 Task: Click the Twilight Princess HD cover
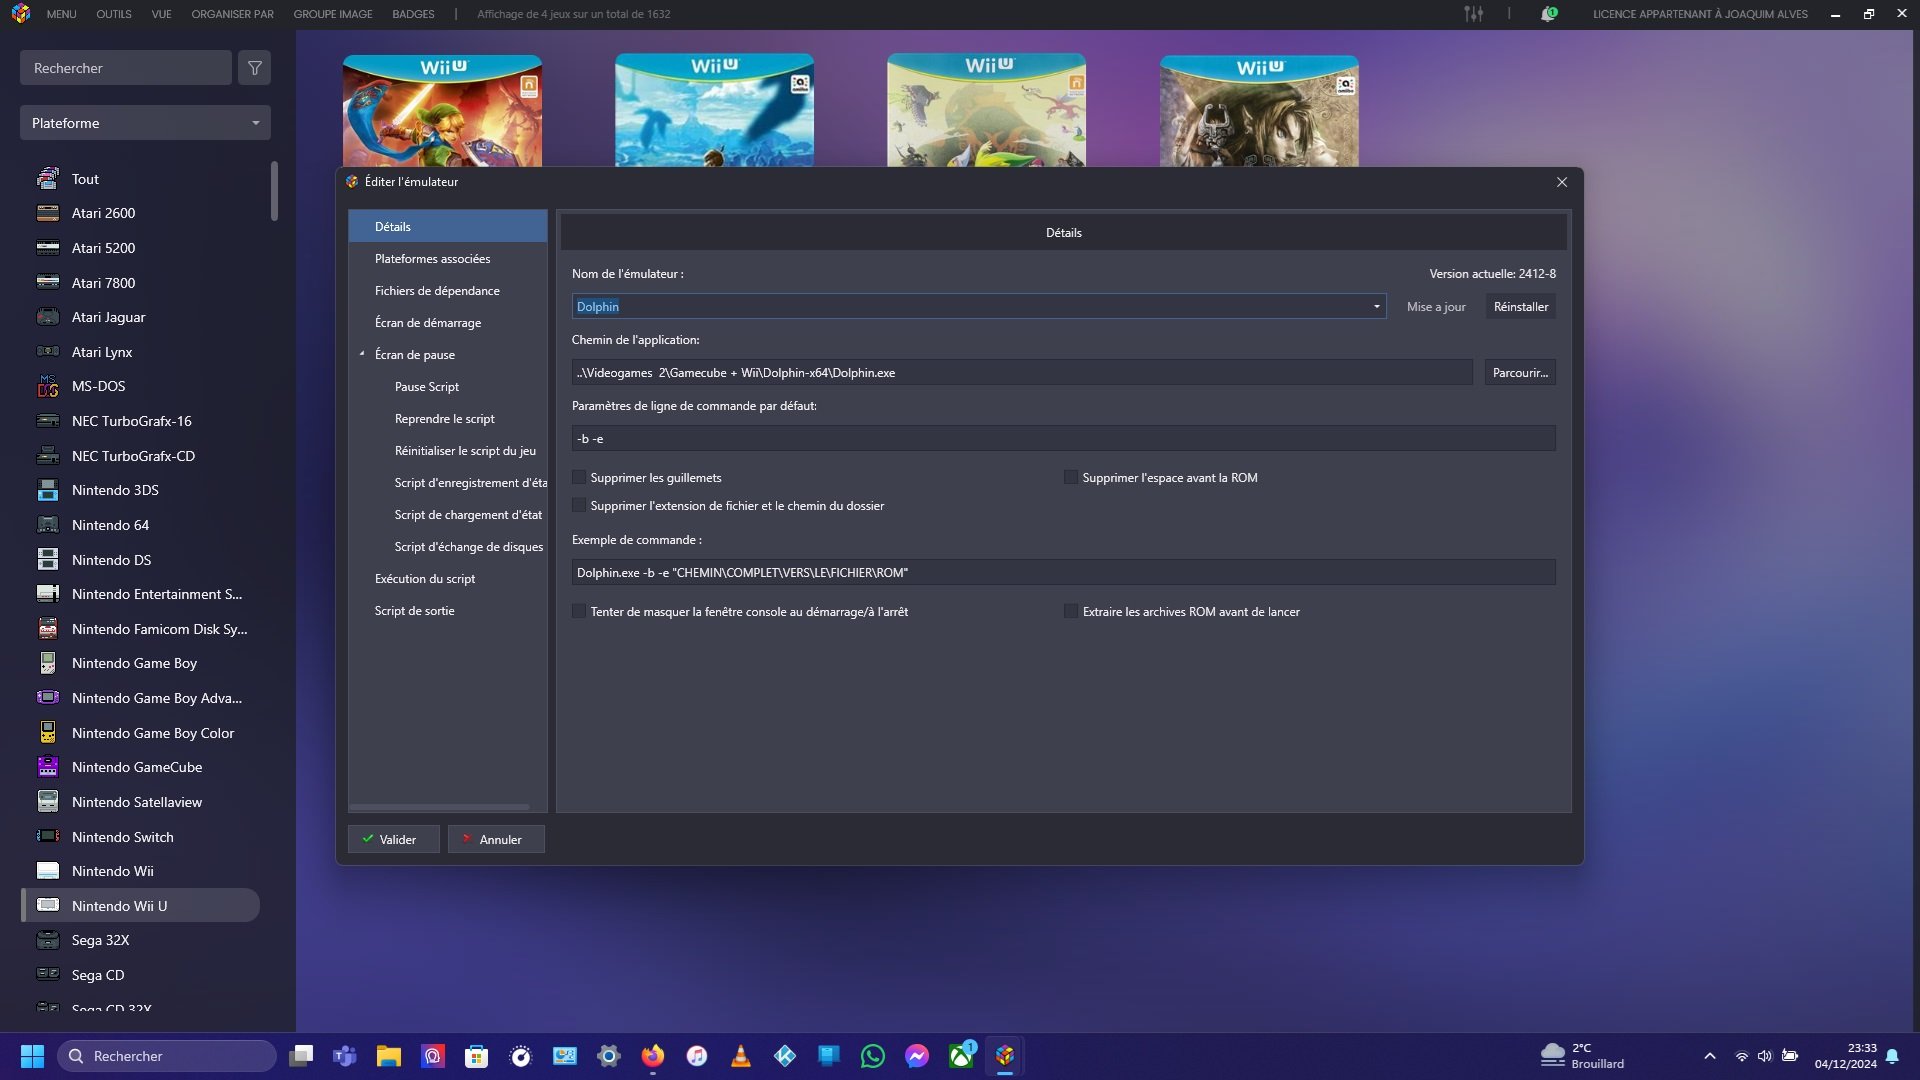coord(1259,111)
